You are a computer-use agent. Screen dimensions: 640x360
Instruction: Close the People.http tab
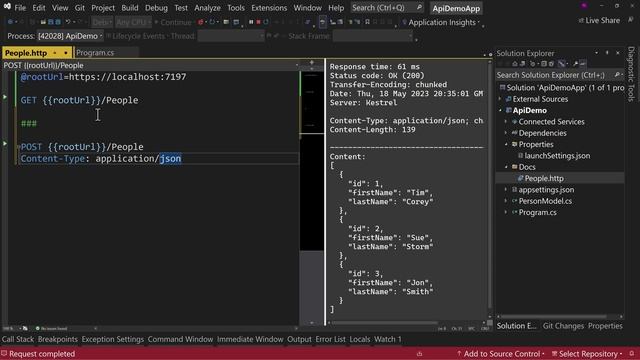coord(65,53)
